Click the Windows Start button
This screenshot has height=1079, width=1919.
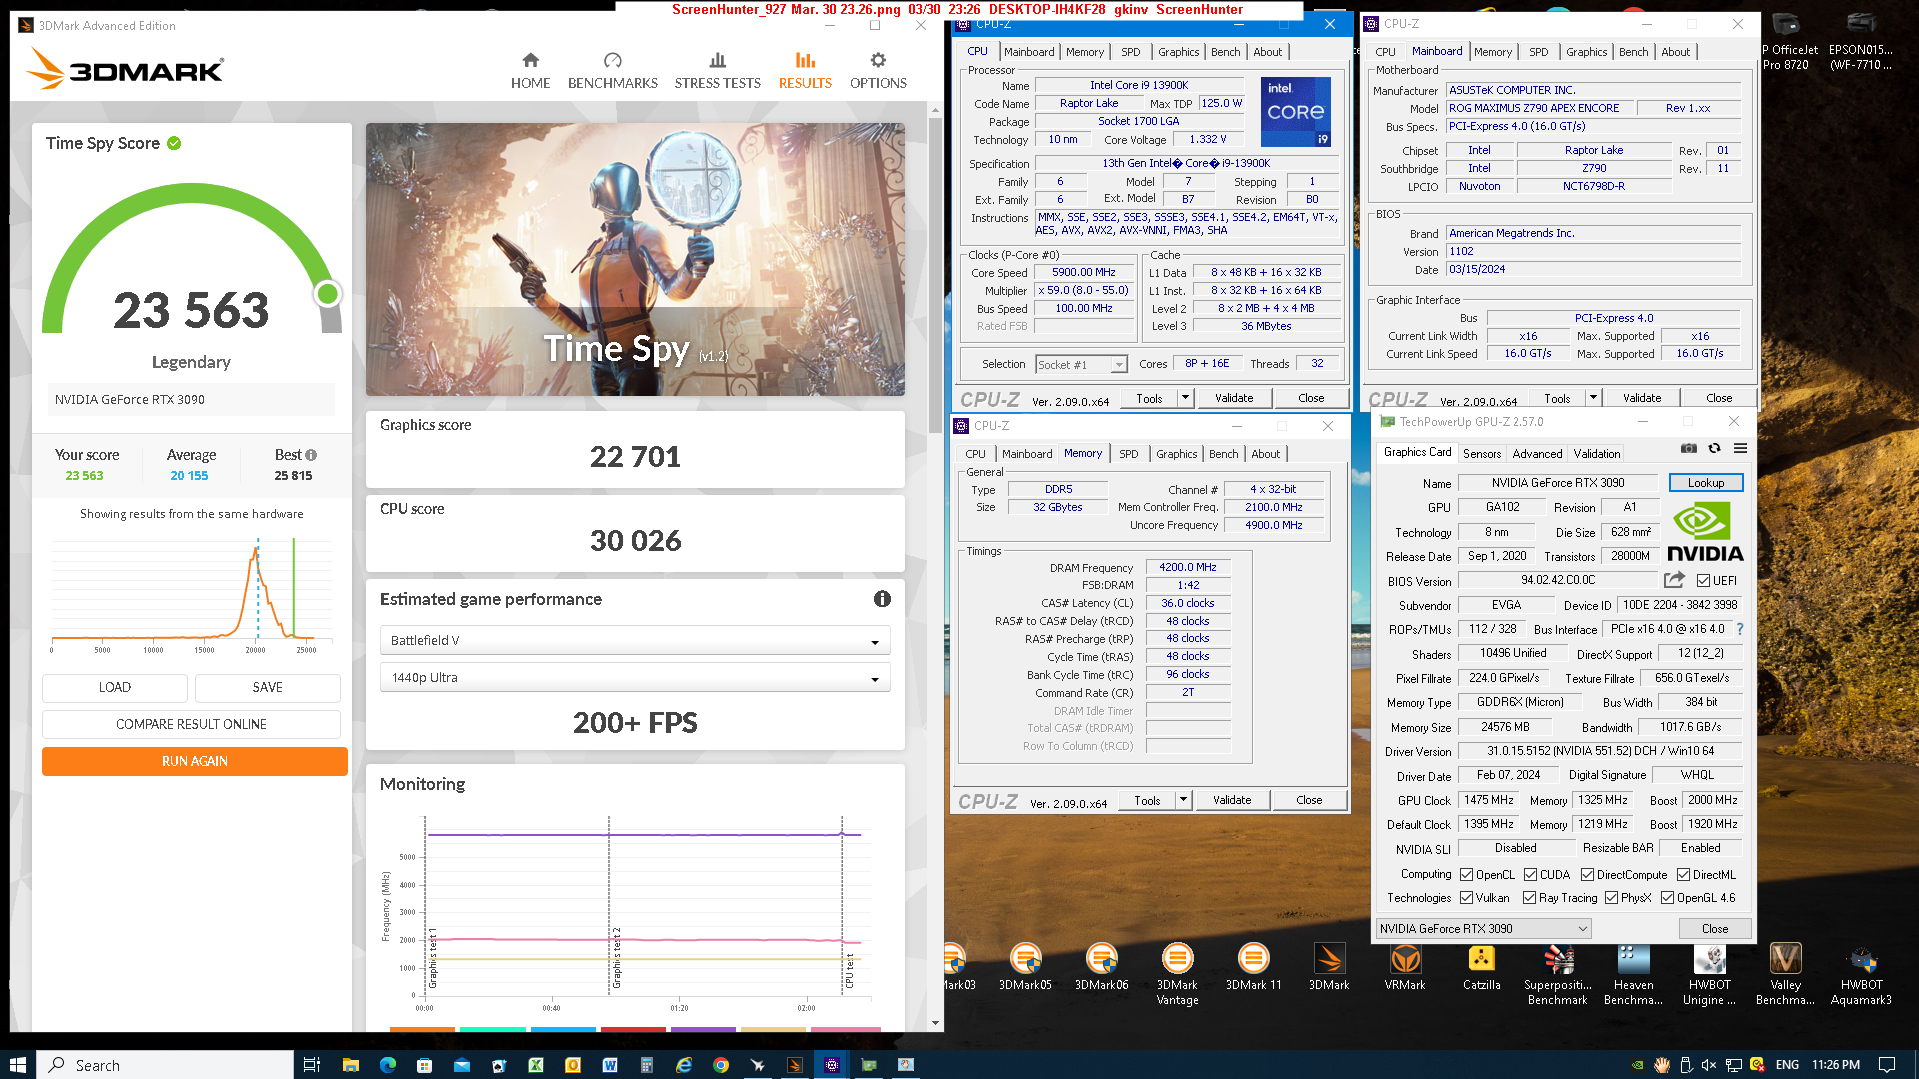[x=17, y=1065]
